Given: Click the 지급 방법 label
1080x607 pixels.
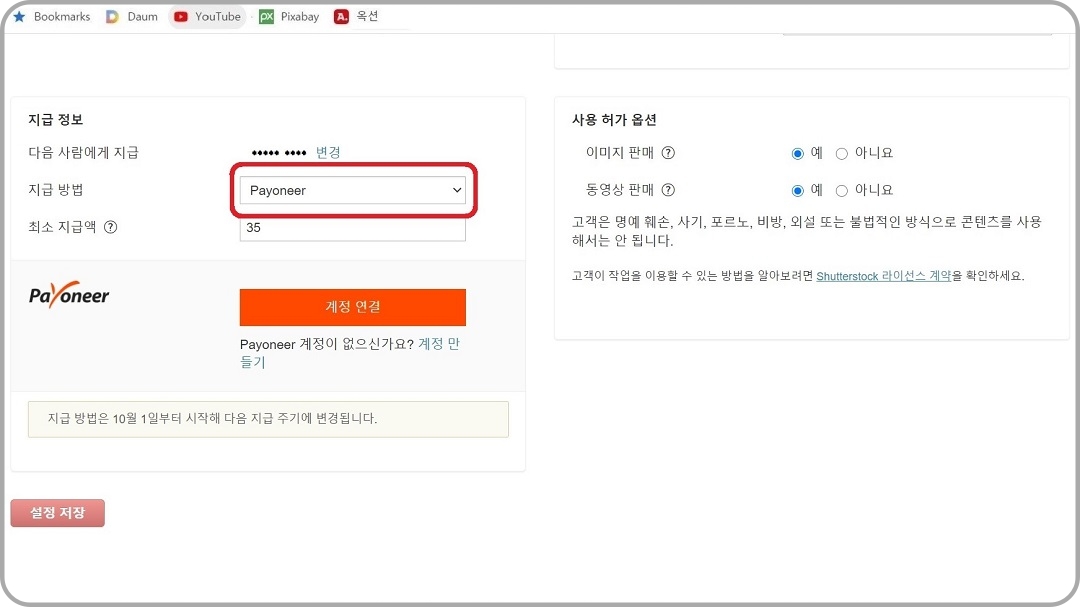Looking at the screenshot, I should click(x=56, y=189).
